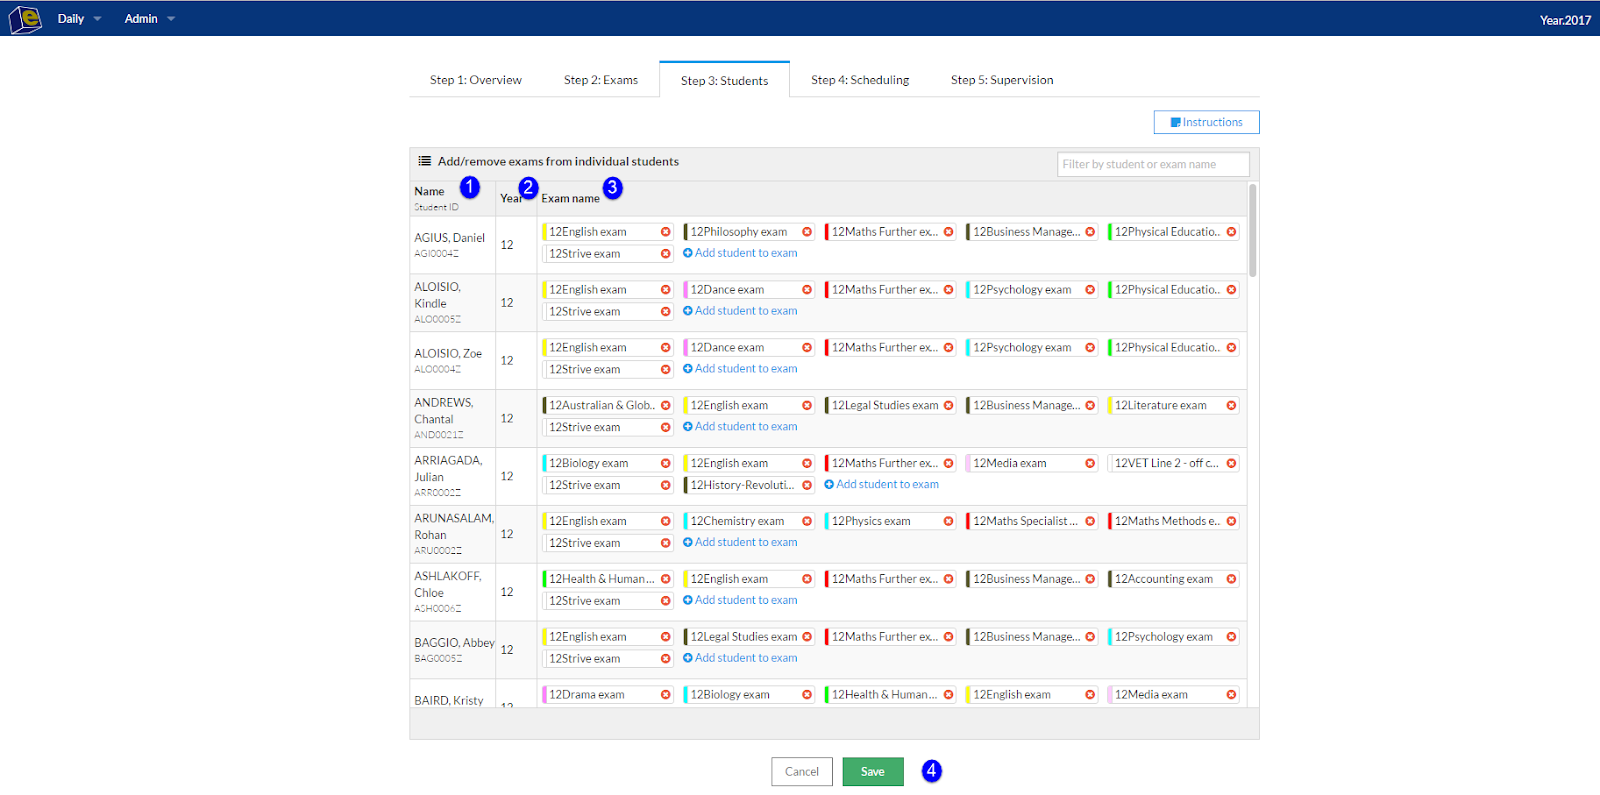Click the Instructions button

click(1206, 122)
